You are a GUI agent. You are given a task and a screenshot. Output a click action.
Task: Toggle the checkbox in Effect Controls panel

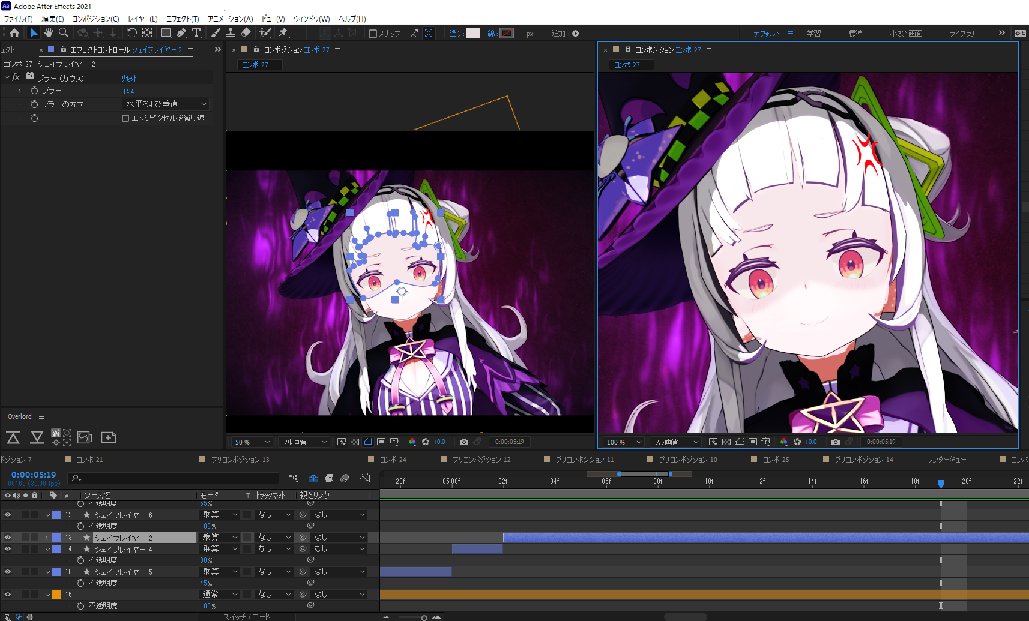[125, 118]
